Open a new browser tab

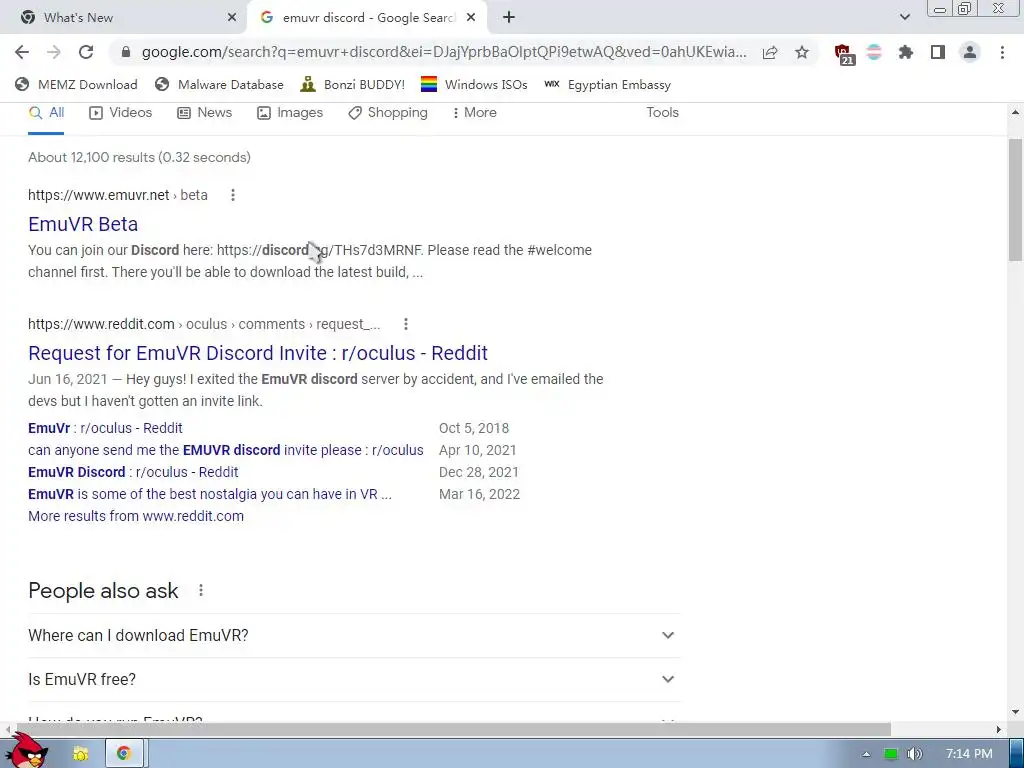(509, 18)
